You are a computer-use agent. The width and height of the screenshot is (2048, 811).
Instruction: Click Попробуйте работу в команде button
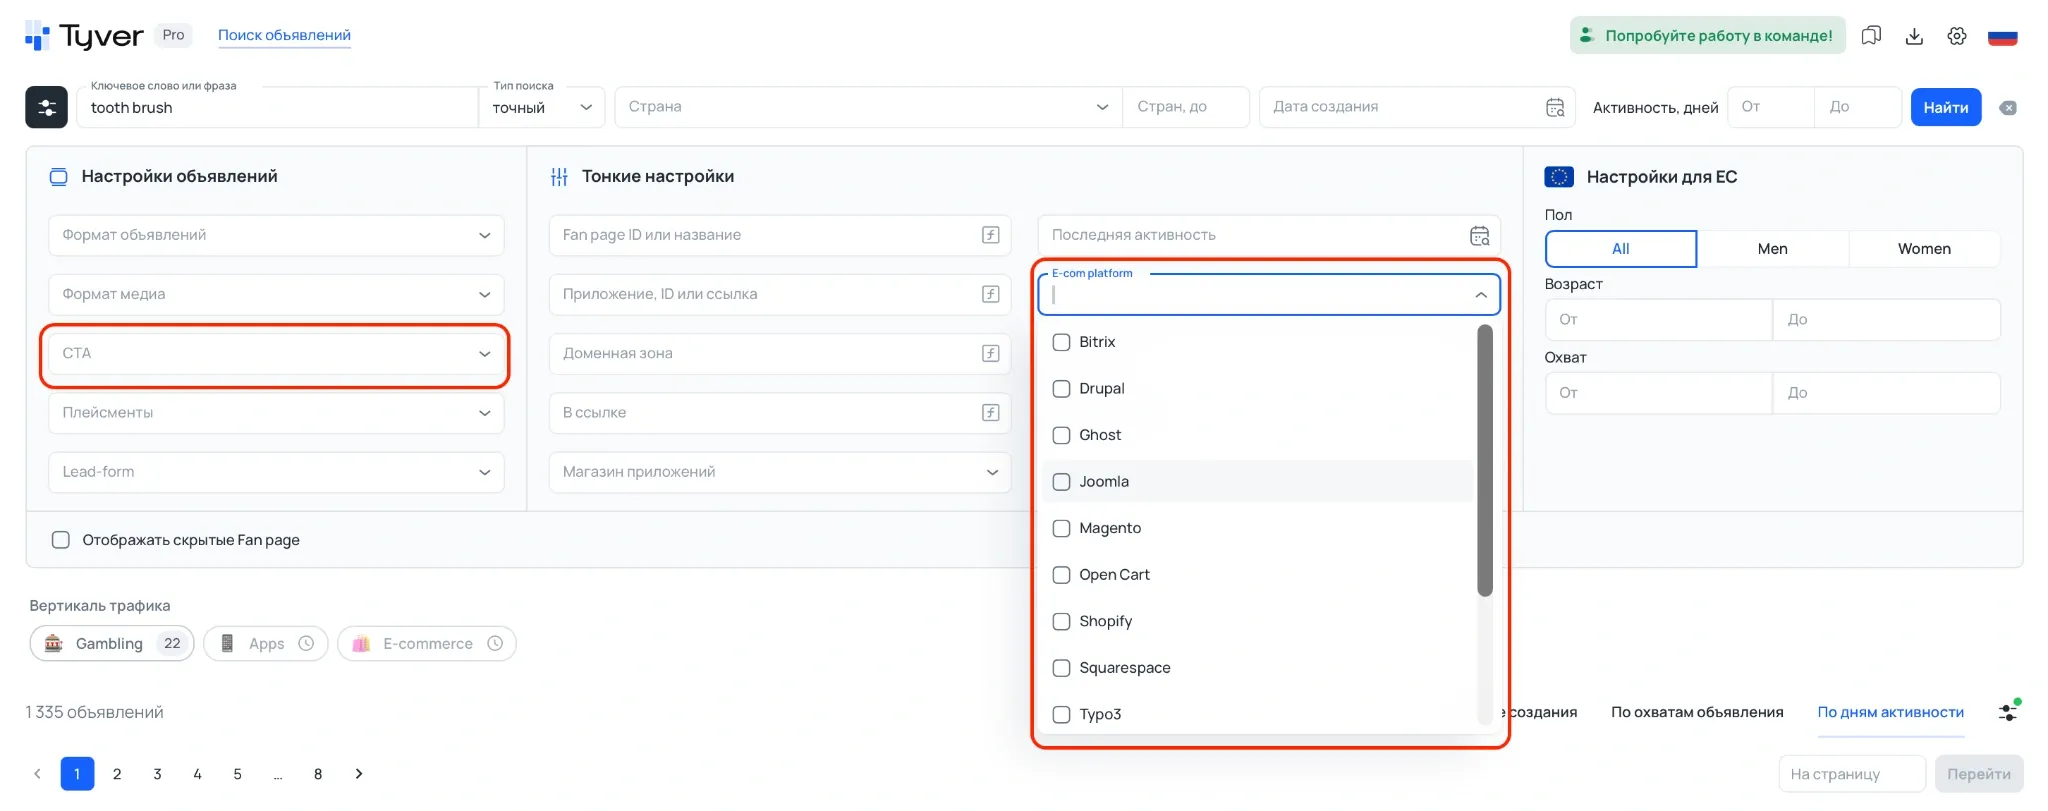pos(1707,36)
